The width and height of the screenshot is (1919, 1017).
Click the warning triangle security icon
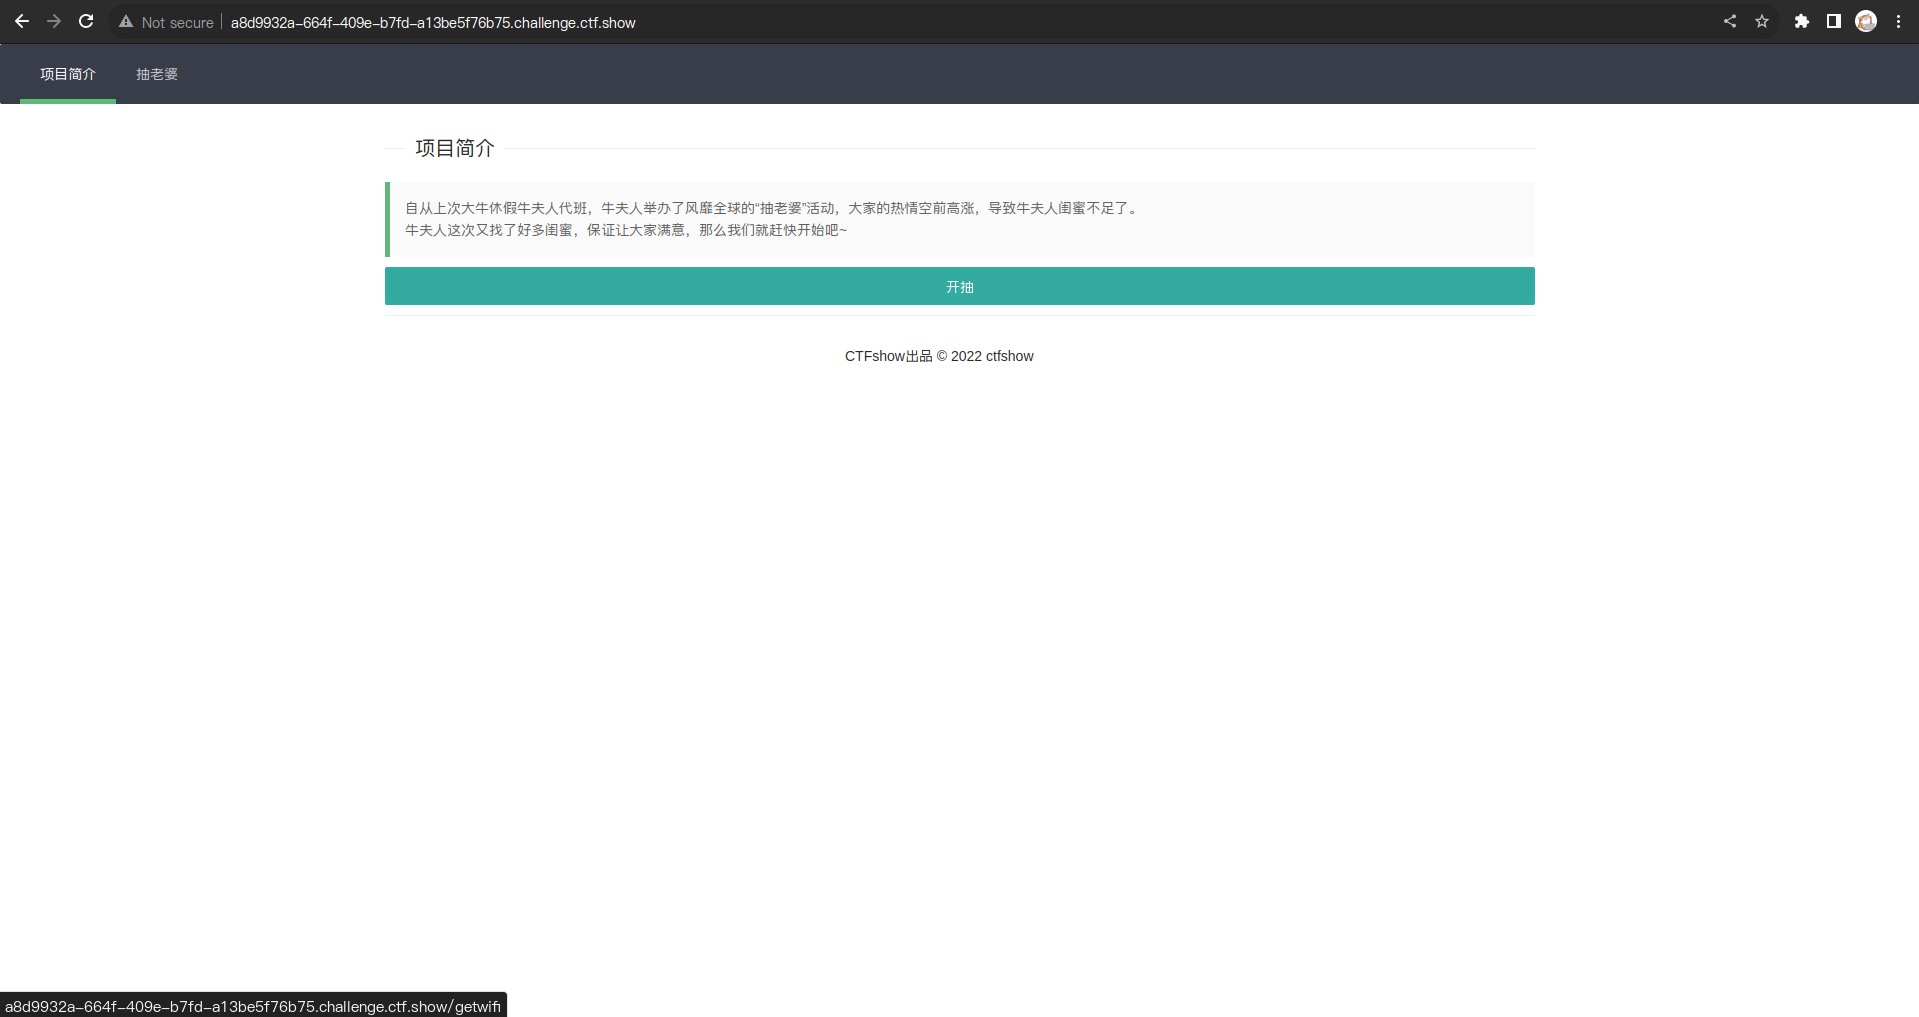pos(126,22)
